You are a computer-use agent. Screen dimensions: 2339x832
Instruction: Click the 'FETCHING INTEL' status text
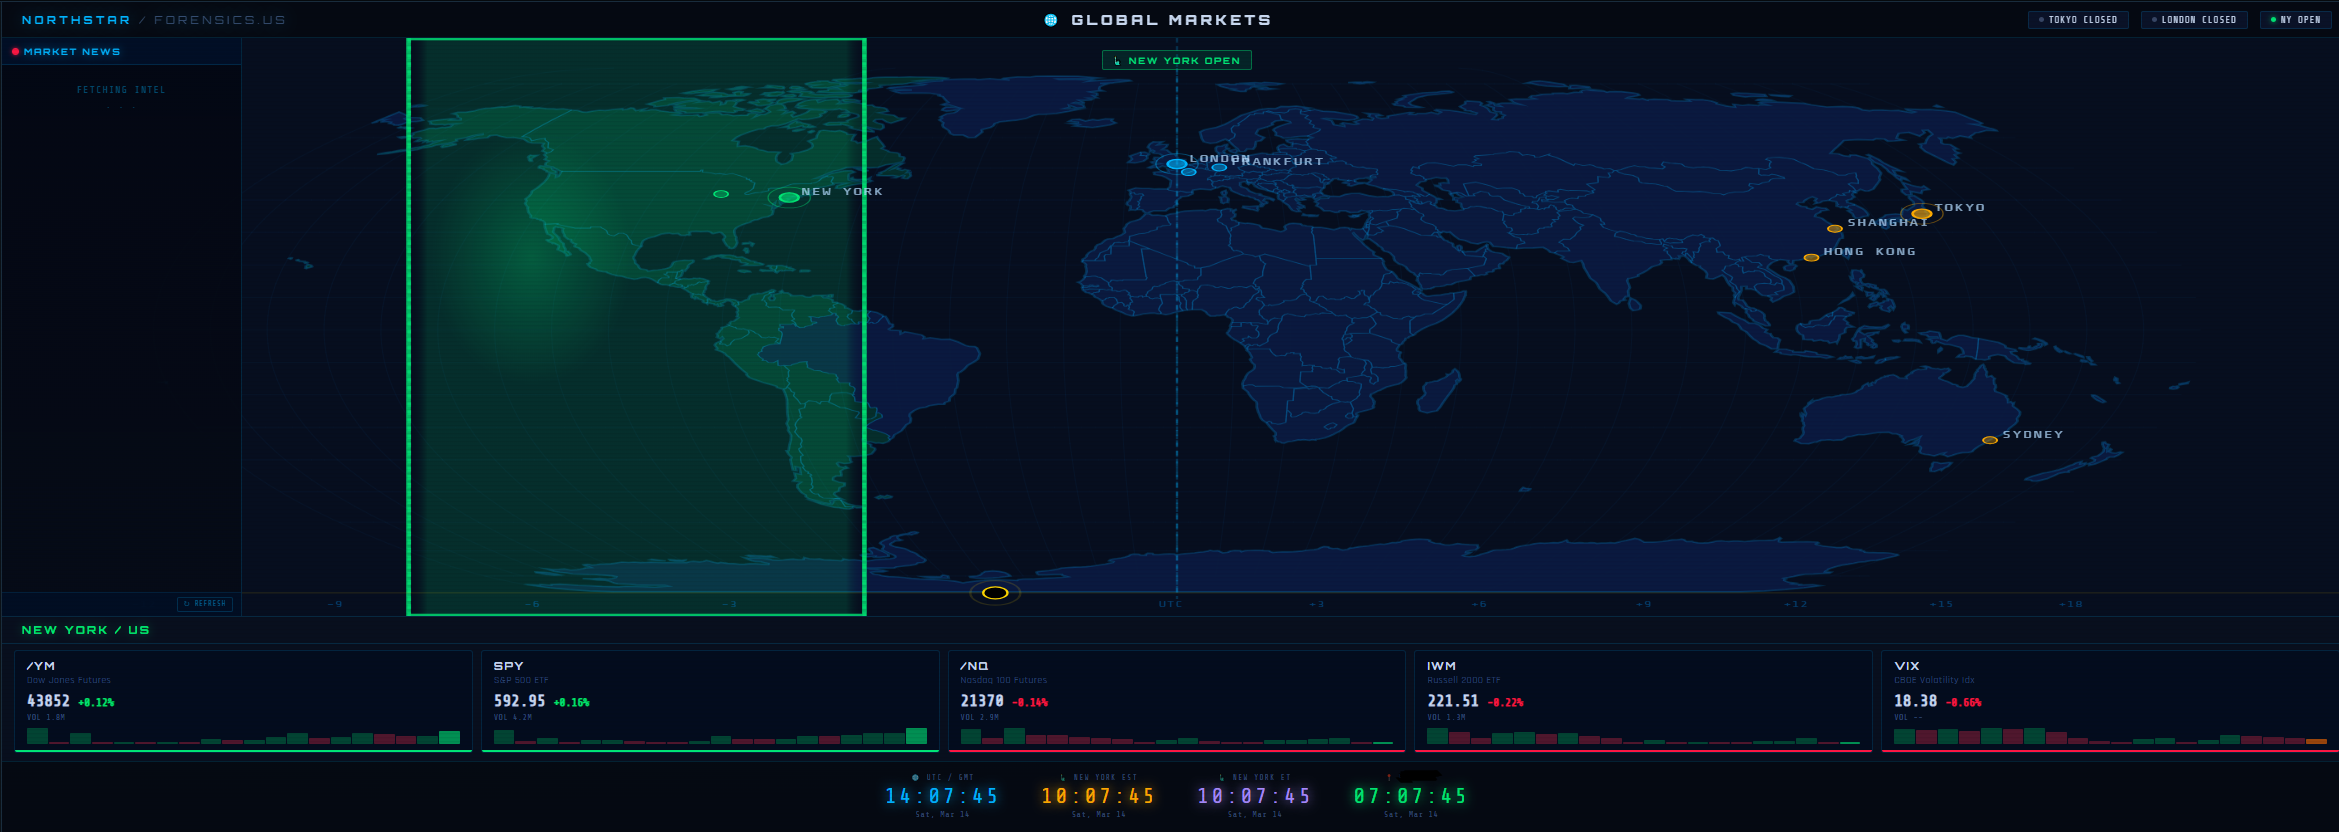click(x=121, y=90)
